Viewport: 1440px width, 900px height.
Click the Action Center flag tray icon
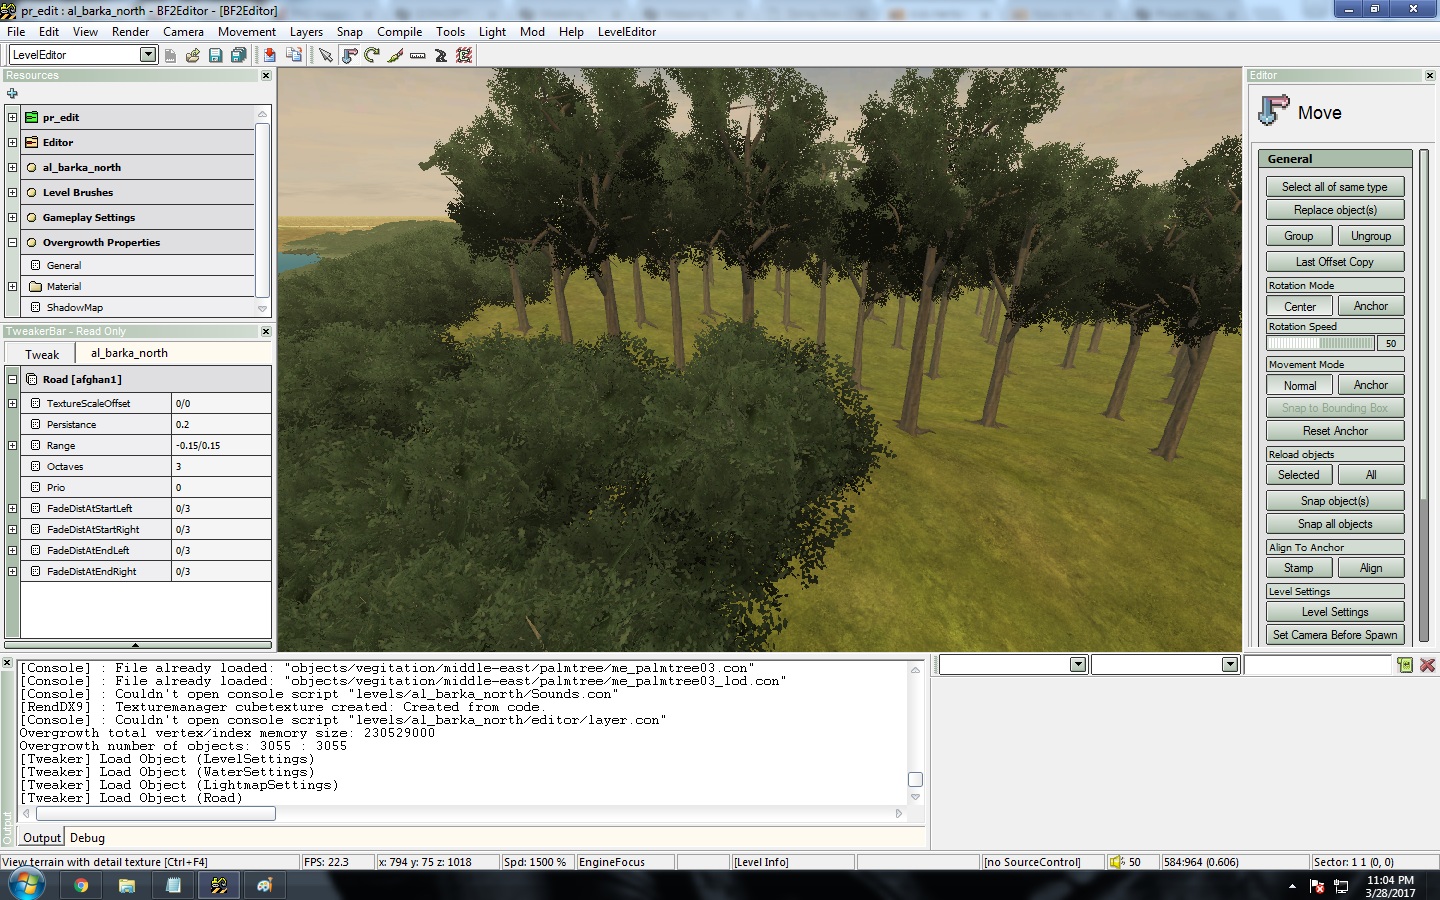pos(1317,886)
